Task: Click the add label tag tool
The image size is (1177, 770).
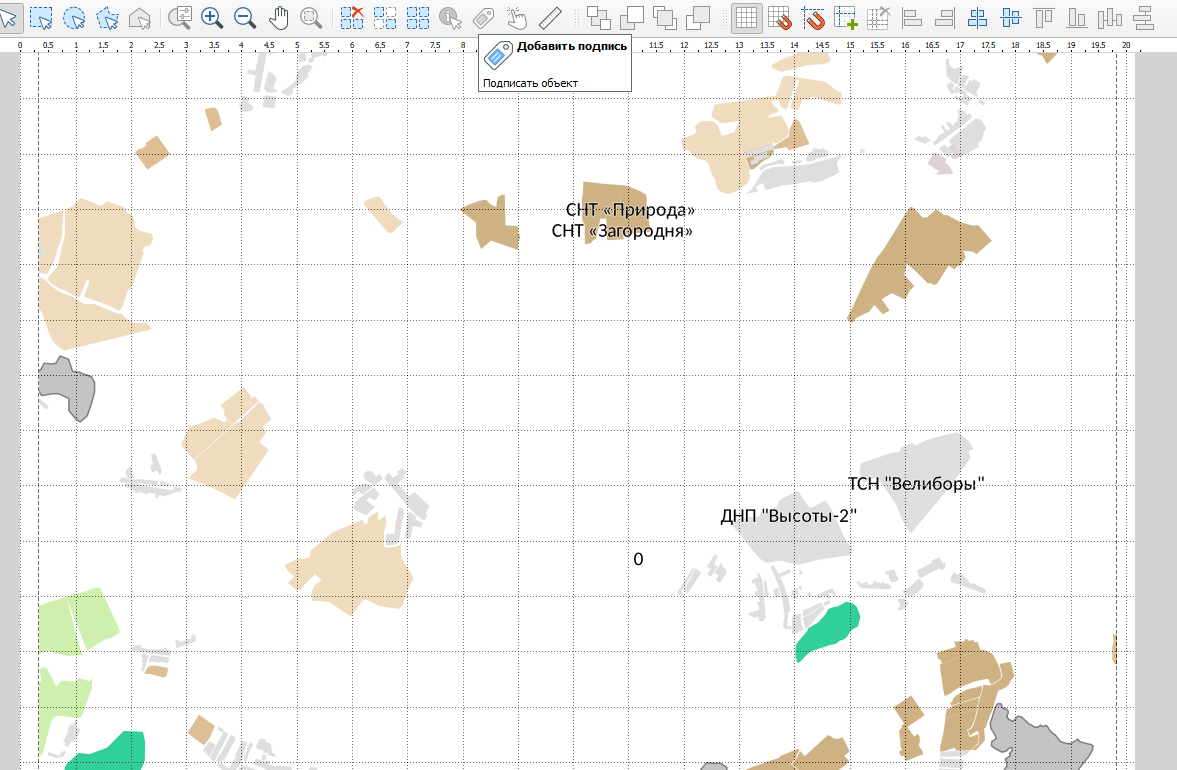Action: point(483,17)
